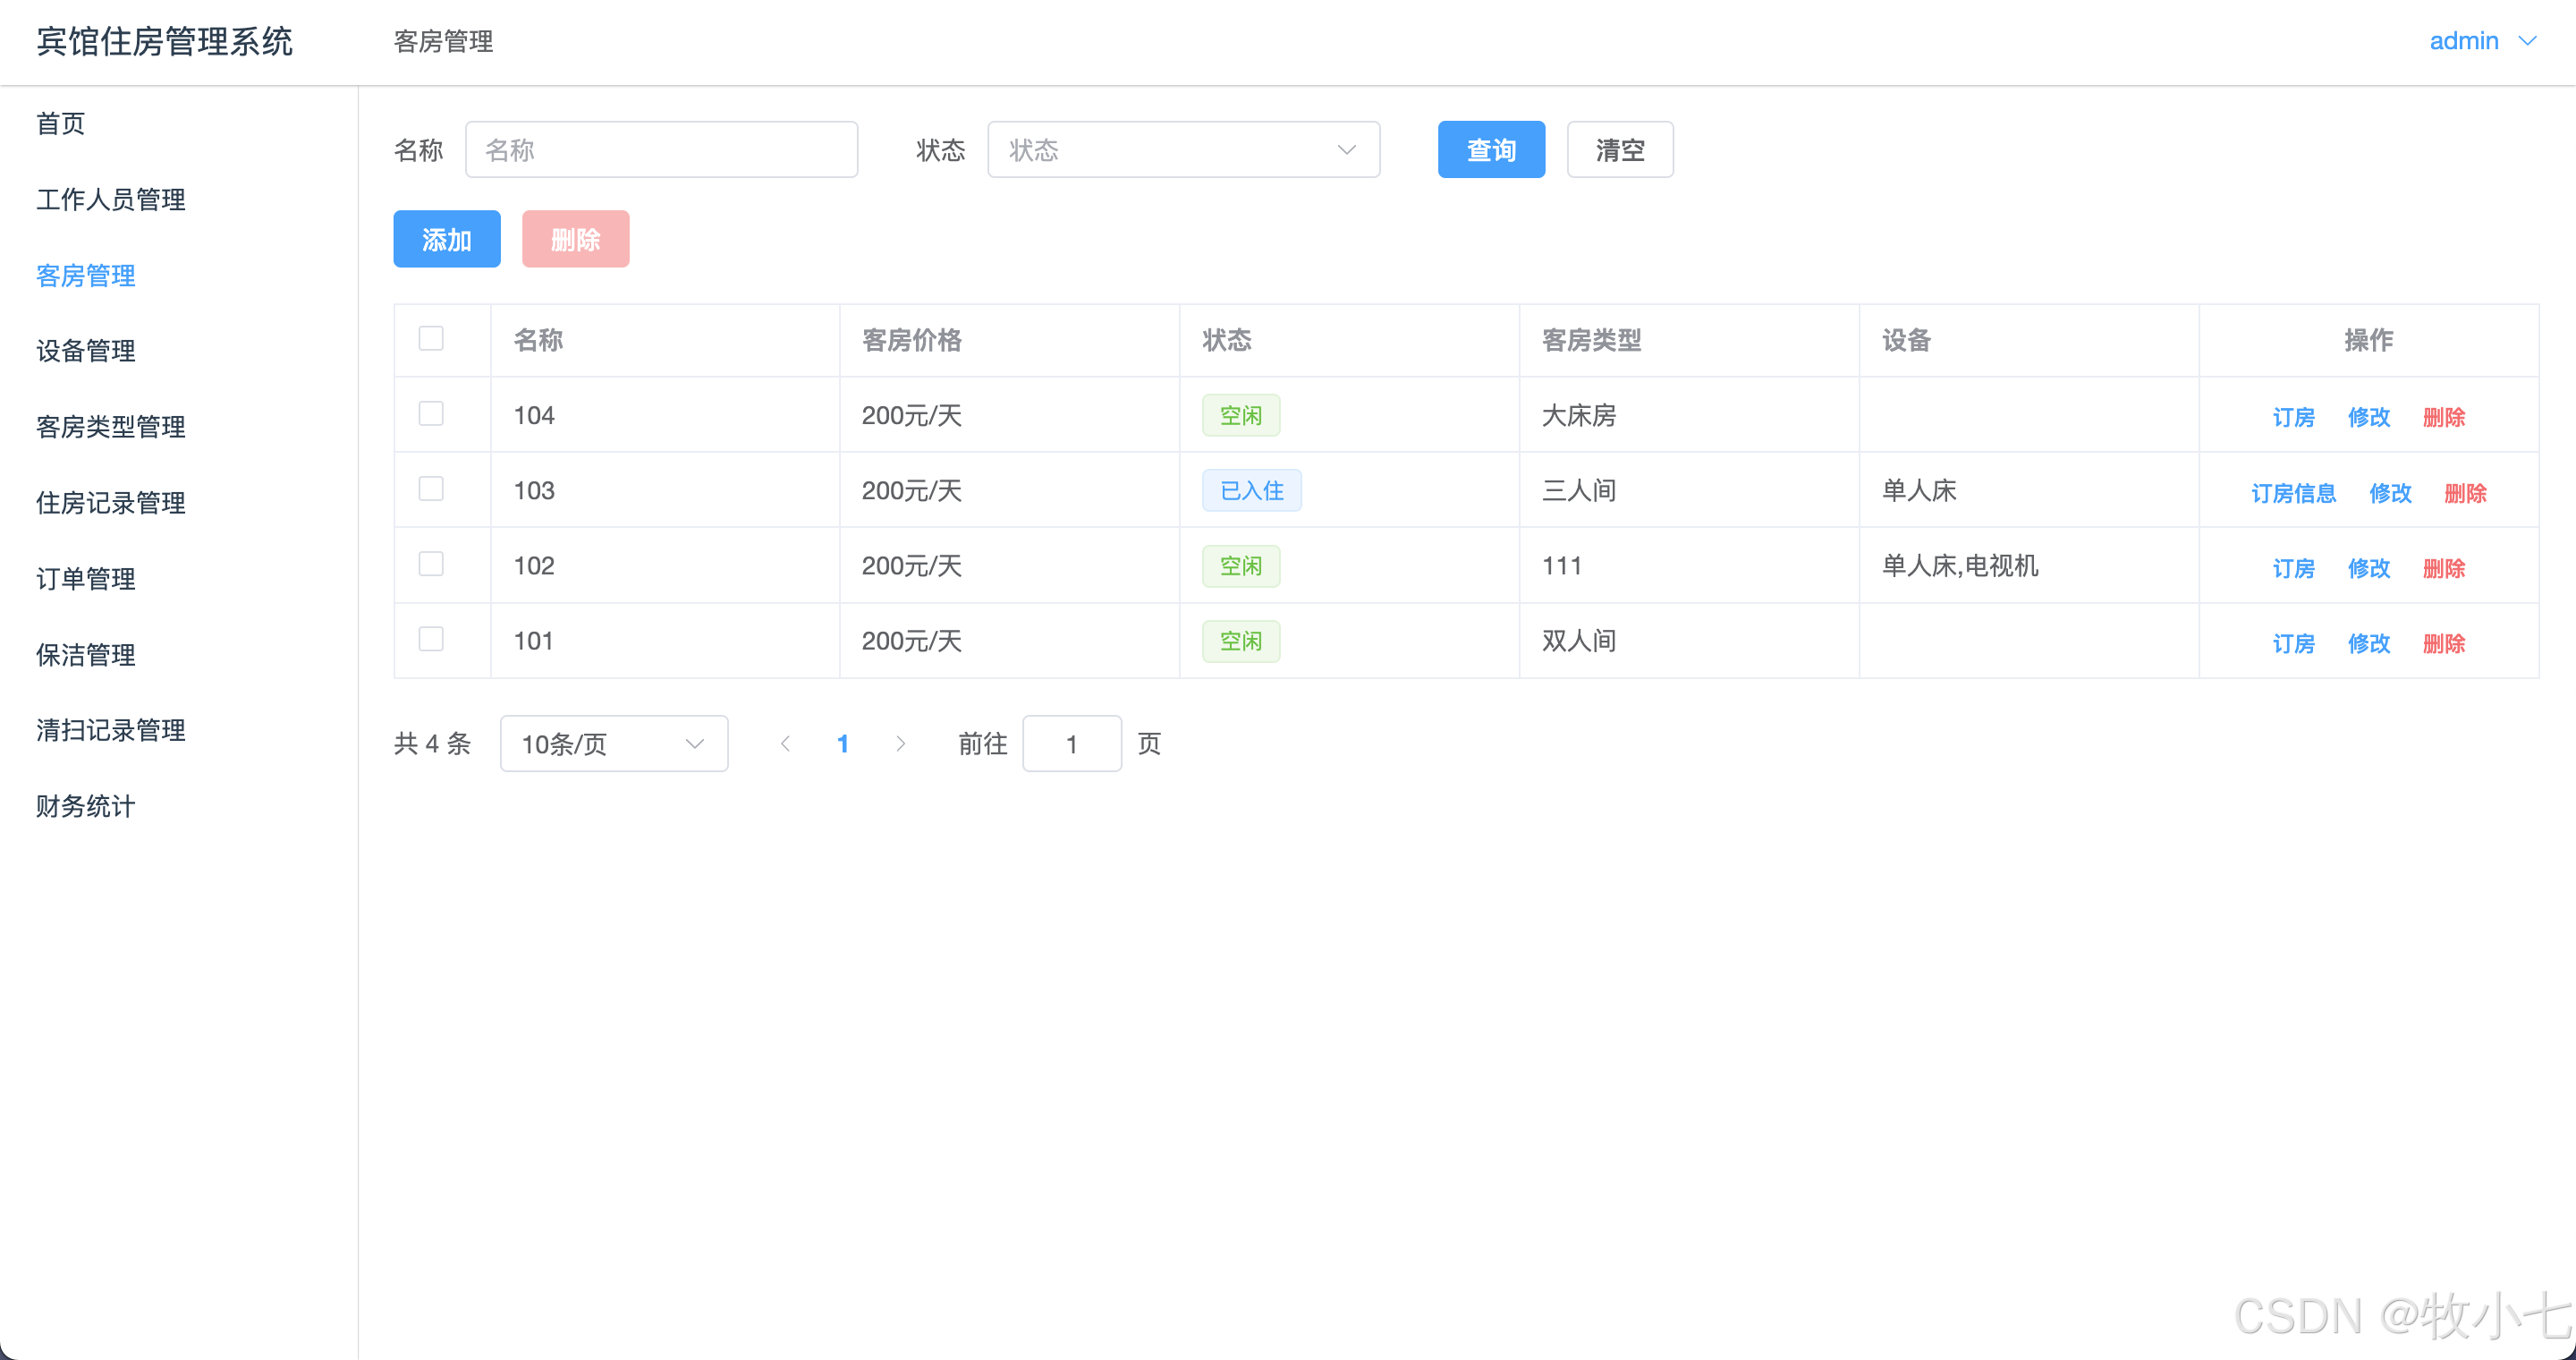Tick the checkbox for room 104
Viewport: 2576px width, 1360px height.
pyautogui.click(x=431, y=414)
